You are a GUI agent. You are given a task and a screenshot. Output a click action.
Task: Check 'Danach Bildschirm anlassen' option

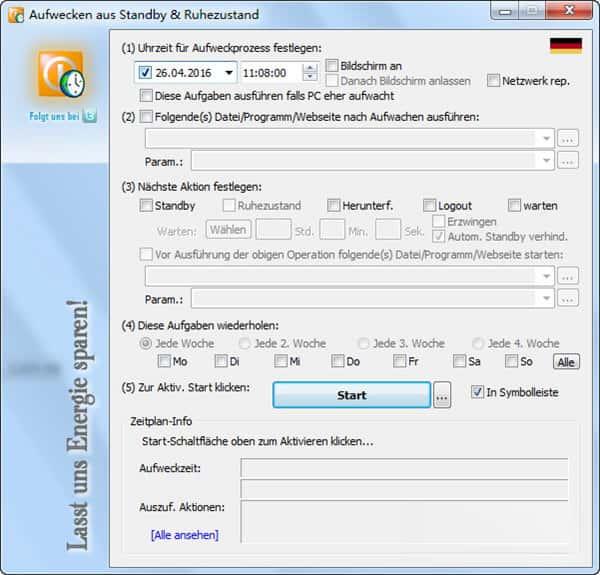pos(332,81)
